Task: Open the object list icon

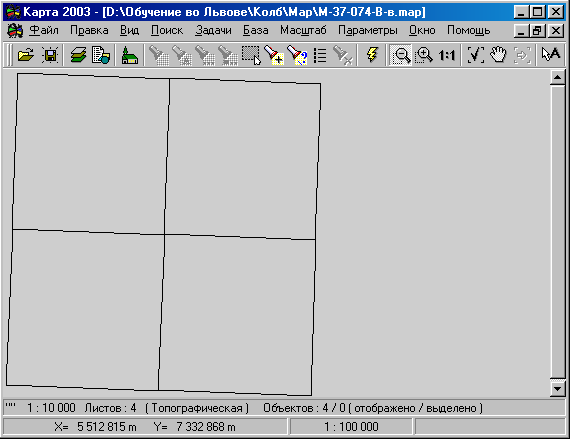Action: pyautogui.click(x=320, y=55)
